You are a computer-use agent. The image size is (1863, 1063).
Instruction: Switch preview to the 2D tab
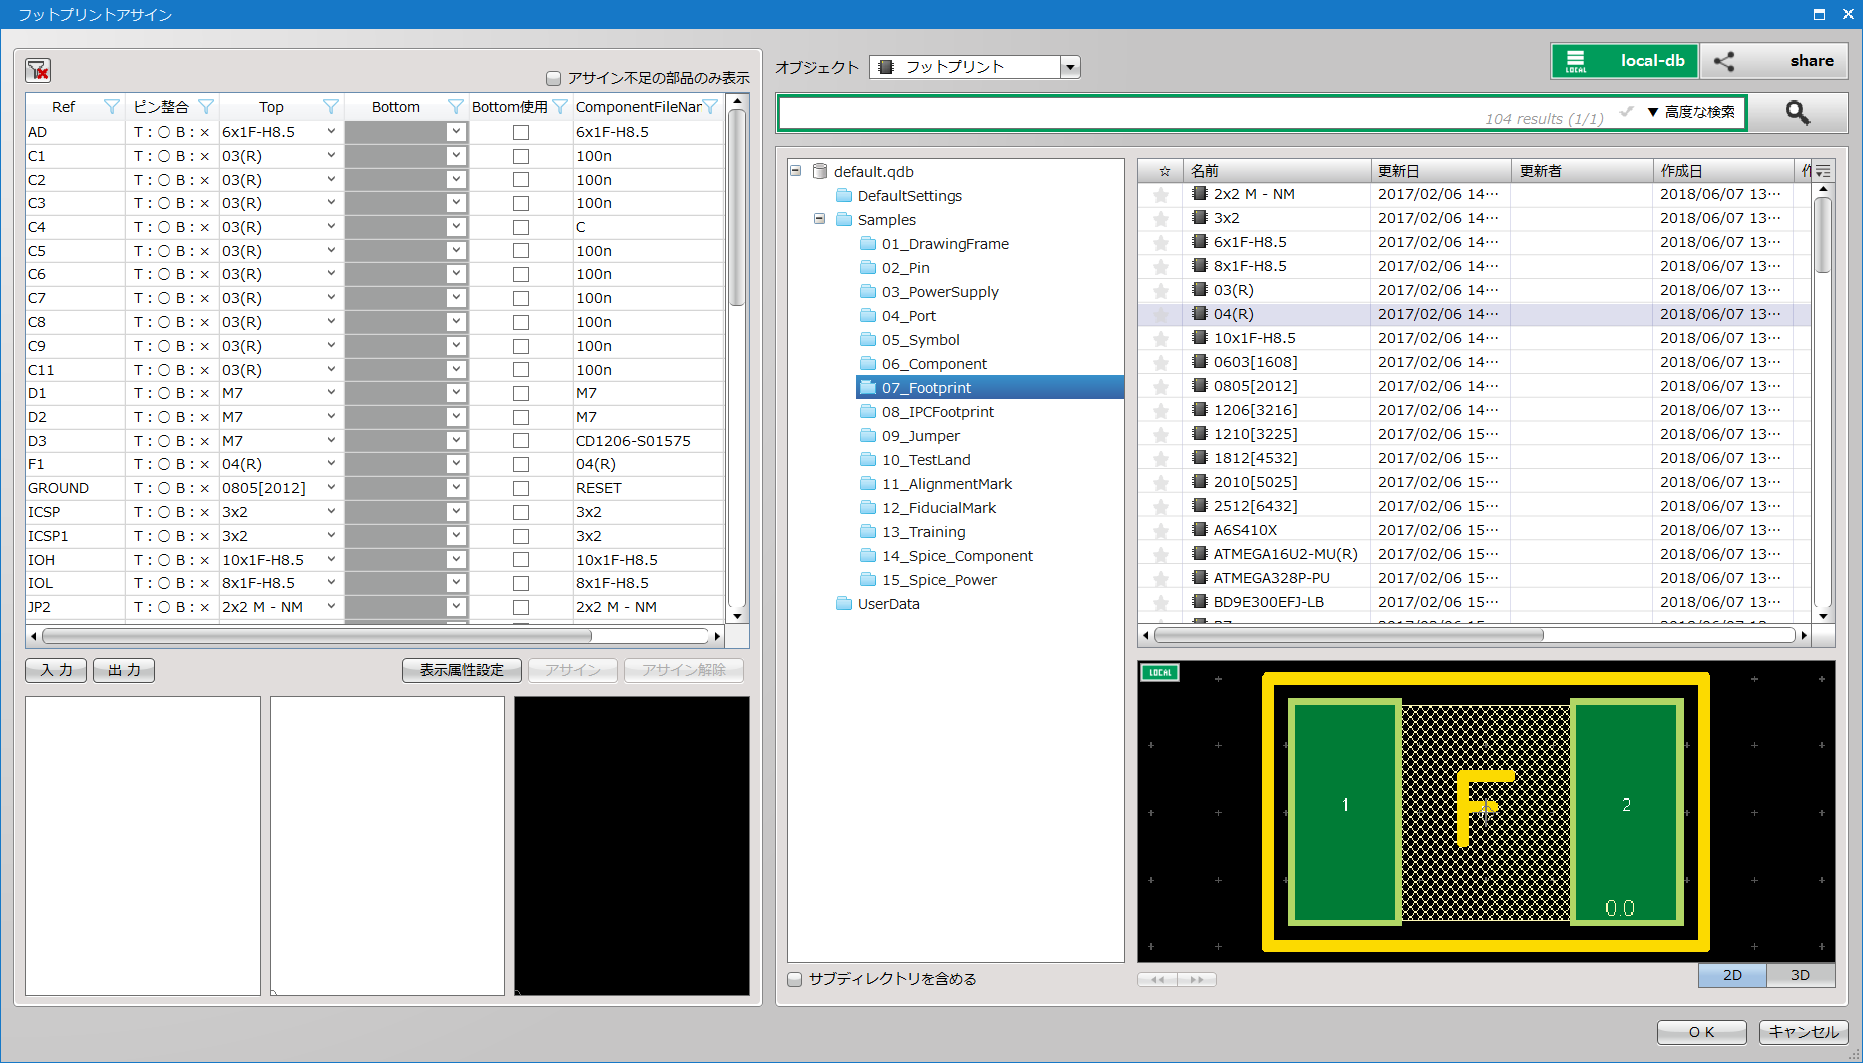[x=1732, y=975]
